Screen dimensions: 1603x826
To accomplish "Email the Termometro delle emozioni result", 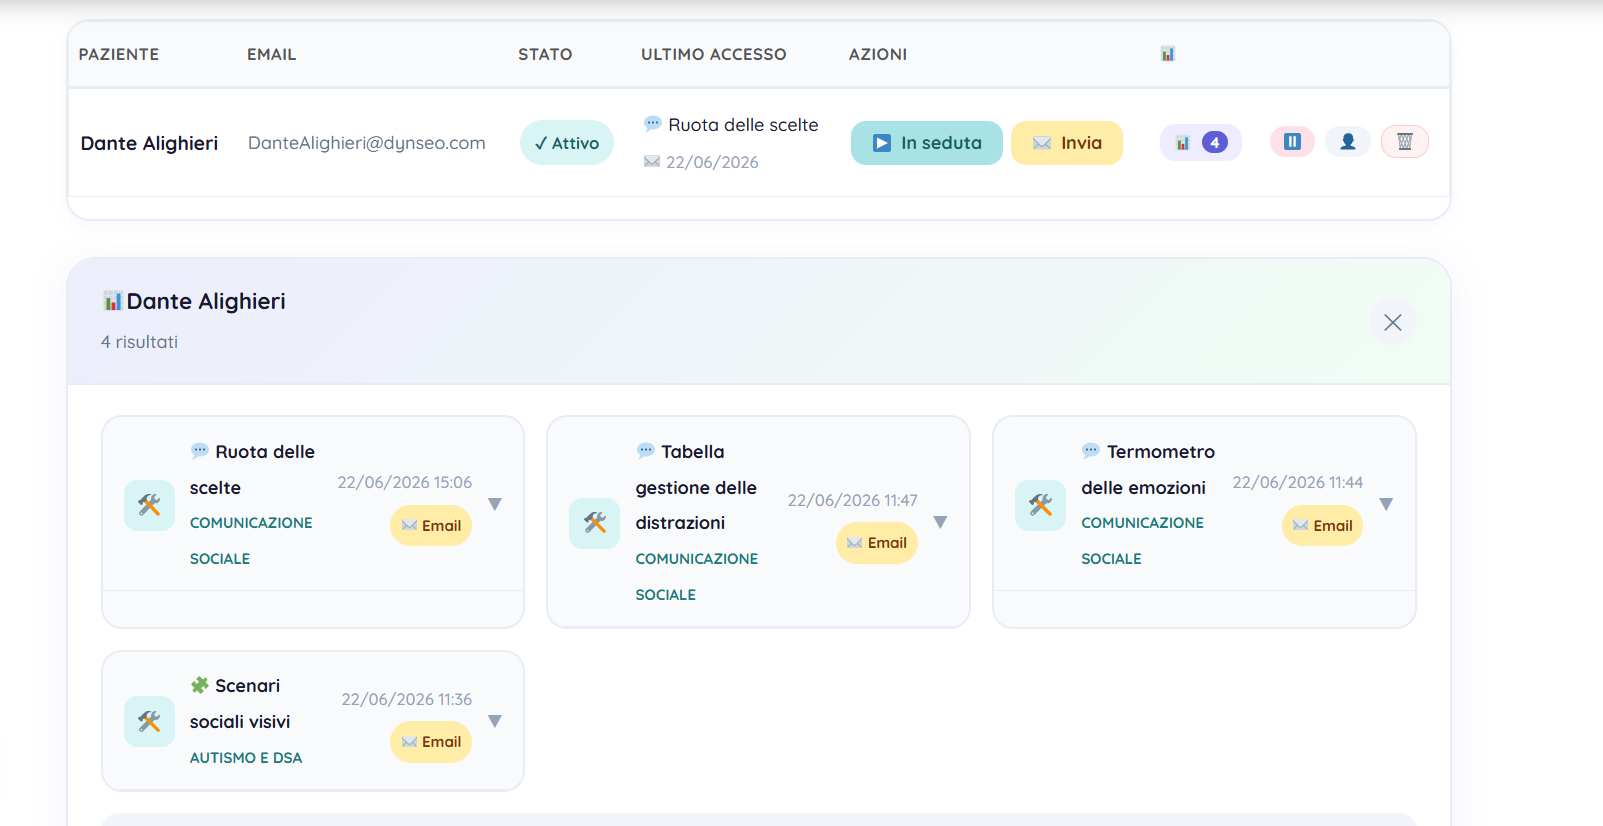I will [x=1322, y=525].
